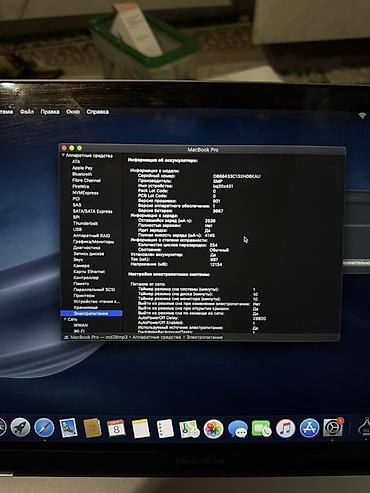Select Fibre Channel in the sidebar
Image resolution: width=370 pixels, height=493 pixels.
(86, 180)
